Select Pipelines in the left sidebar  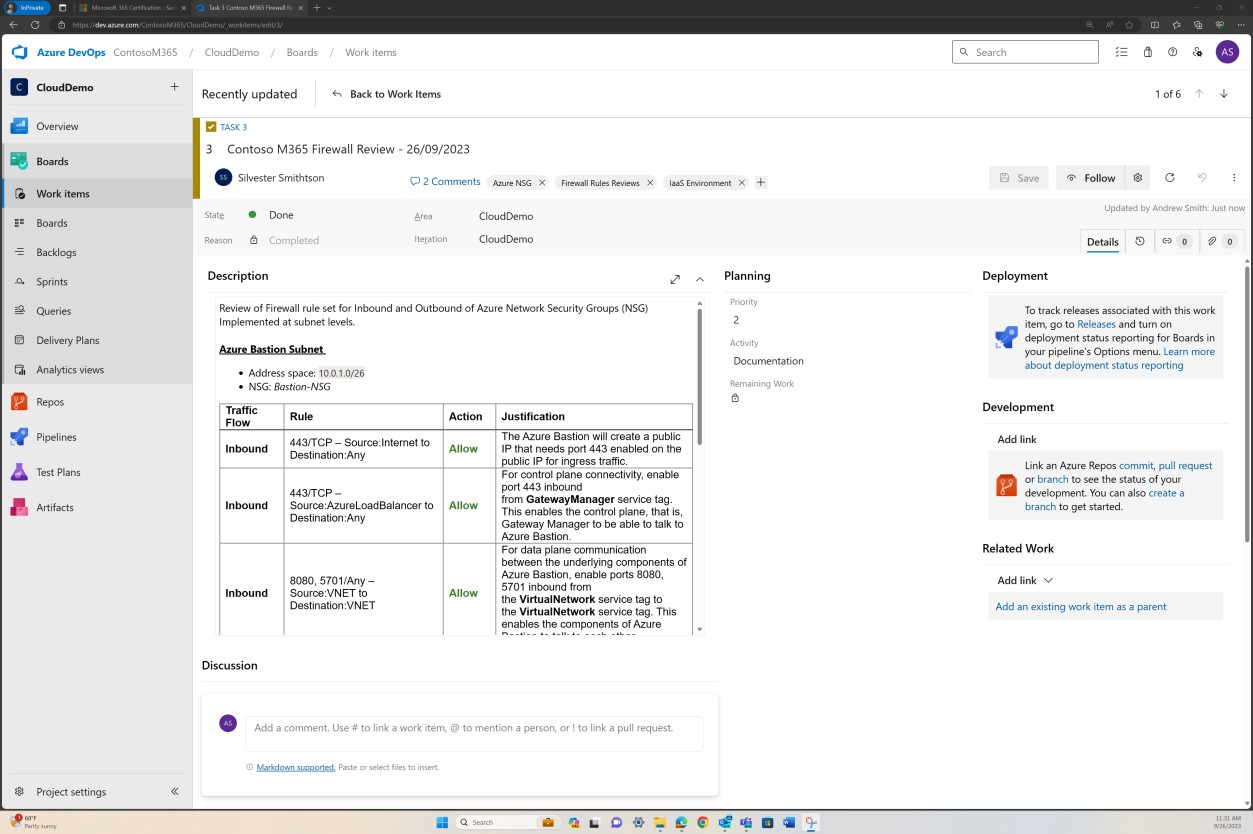(x=55, y=437)
